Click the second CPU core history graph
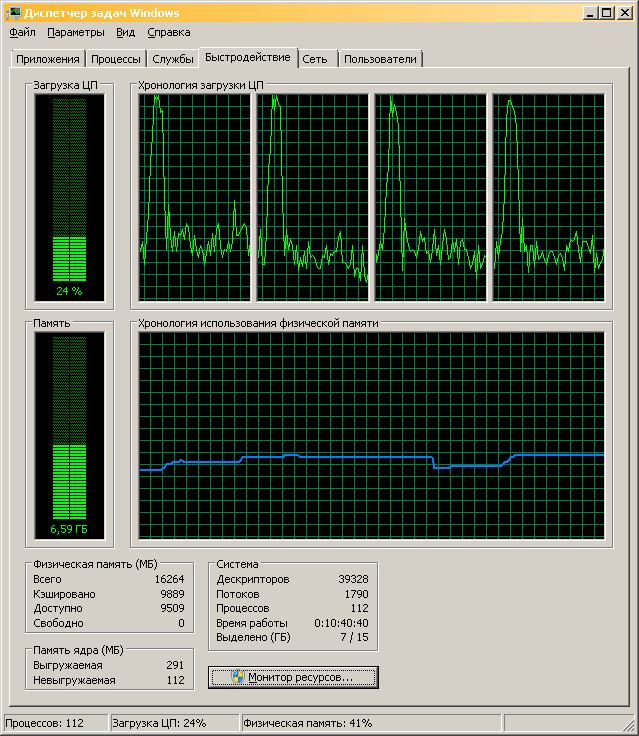The height and width of the screenshot is (736, 639). pyautogui.click(x=312, y=197)
